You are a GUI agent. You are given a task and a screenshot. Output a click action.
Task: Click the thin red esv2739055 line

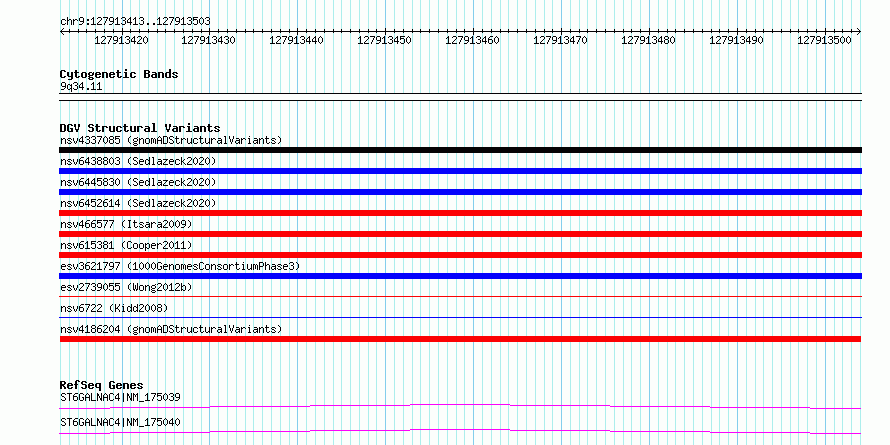pos(460,296)
